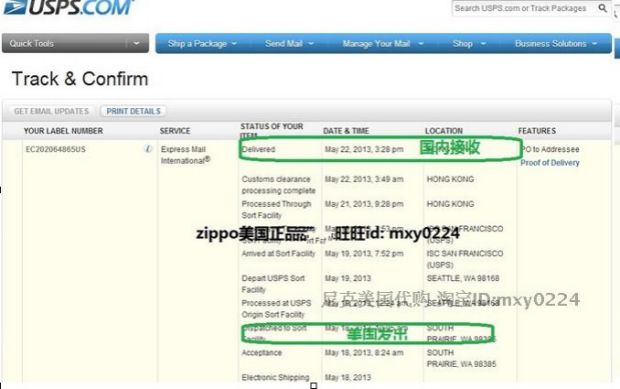
Task: Open the Manage Your Mail menu
Action: pos(383,43)
